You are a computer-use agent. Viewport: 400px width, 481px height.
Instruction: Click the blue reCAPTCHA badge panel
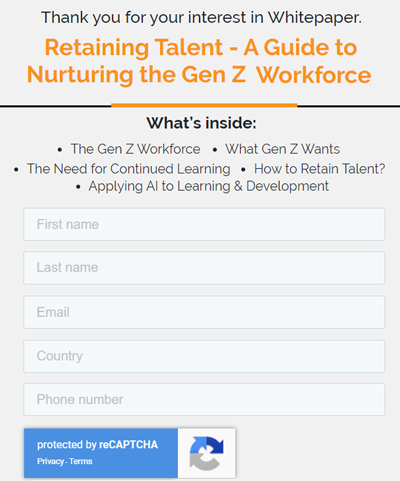point(101,453)
